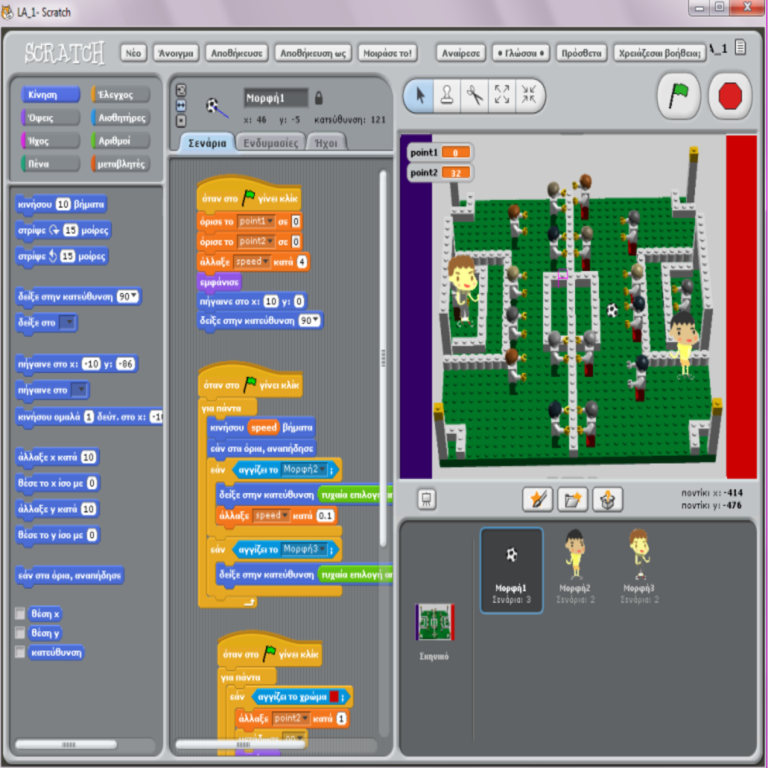Open Μορφή2 dropdown in αγγίζει το block
The image size is (768, 768).
pos(322,469)
